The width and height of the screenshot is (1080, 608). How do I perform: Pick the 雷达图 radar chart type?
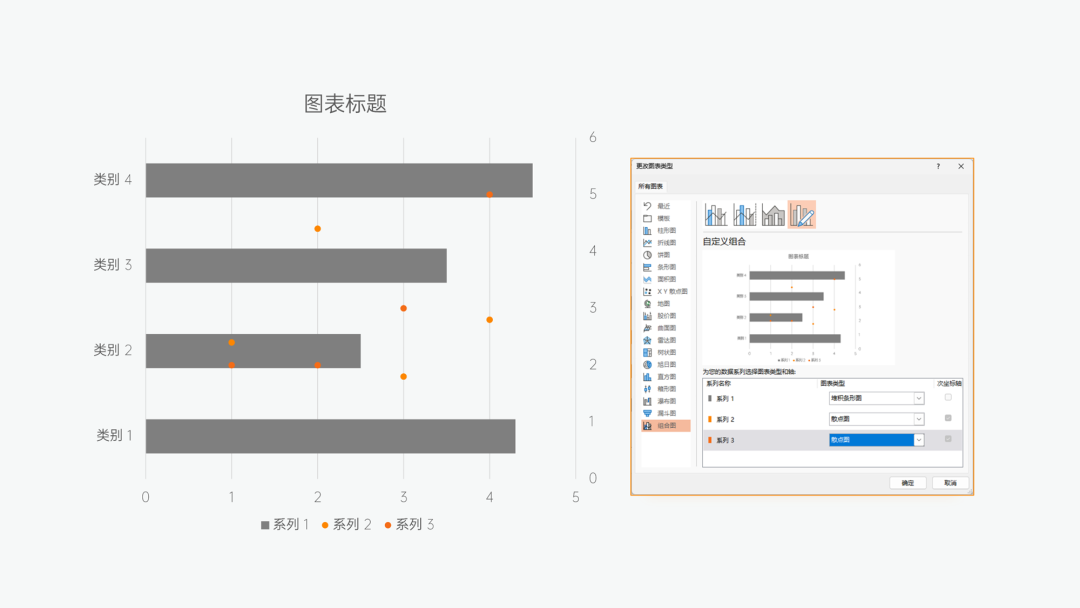click(665, 340)
